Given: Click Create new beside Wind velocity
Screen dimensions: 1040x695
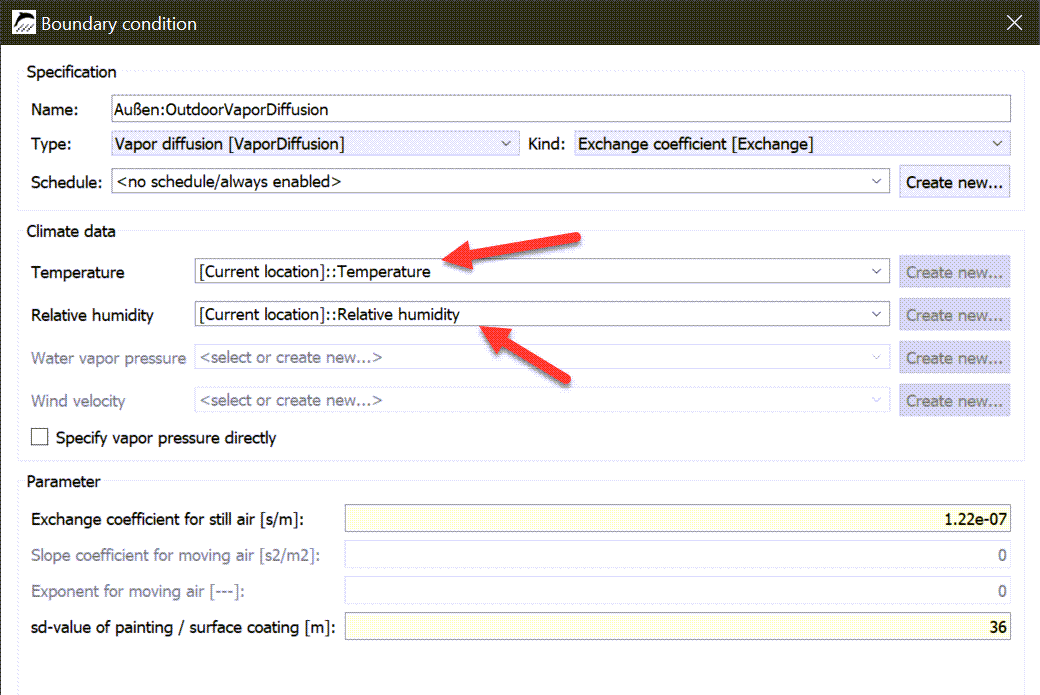Looking at the screenshot, I should click(x=954, y=401).
